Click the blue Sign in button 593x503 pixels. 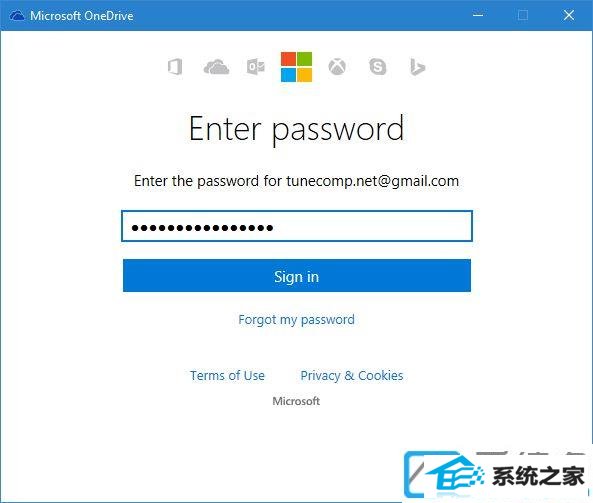click(x=297, y=276)
